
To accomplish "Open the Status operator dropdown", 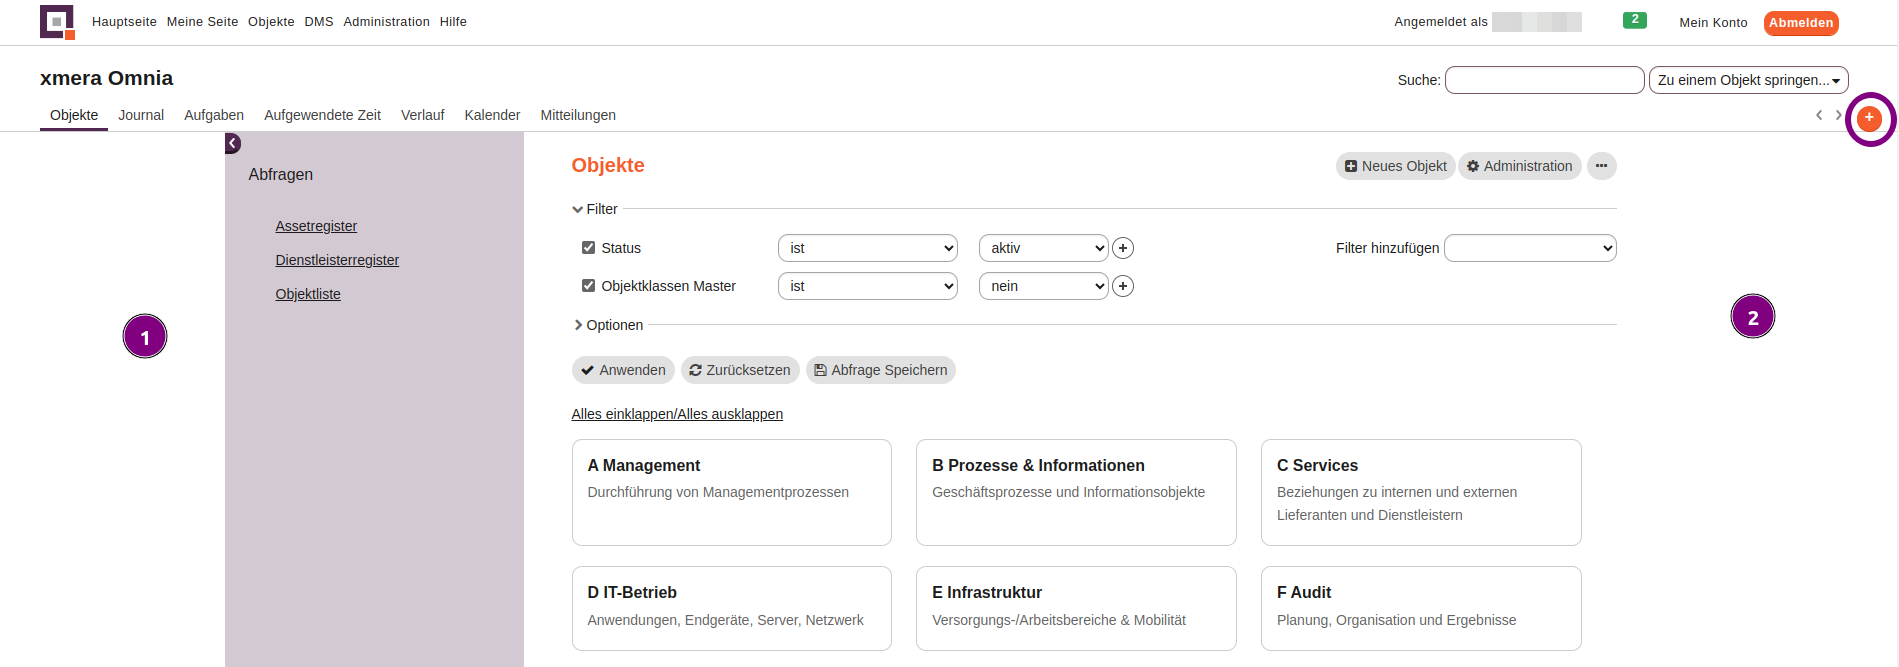I will (x=867, y=248).
